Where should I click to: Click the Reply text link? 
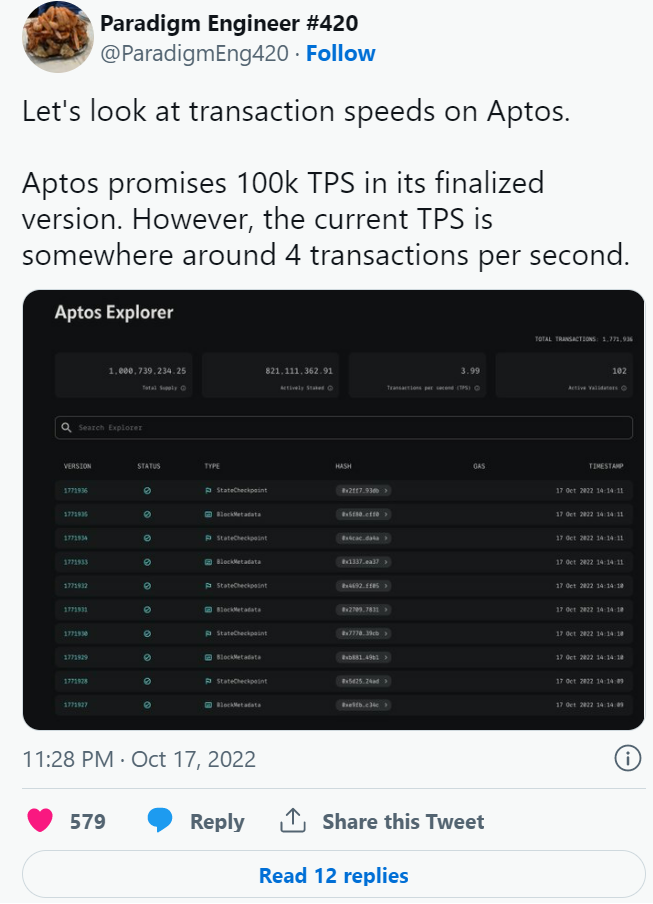pos(217,822)
